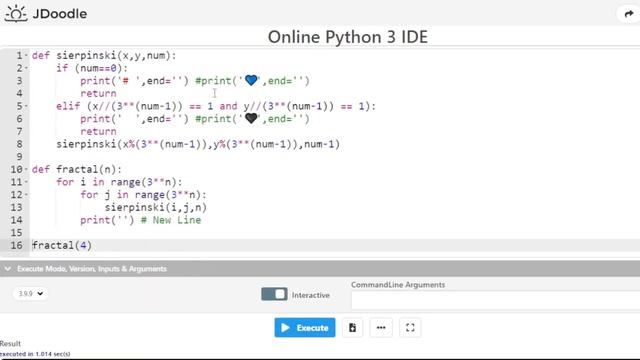Click the '# New Line' comment text
Screen dimensions: 640x360
tap(171, 220)
